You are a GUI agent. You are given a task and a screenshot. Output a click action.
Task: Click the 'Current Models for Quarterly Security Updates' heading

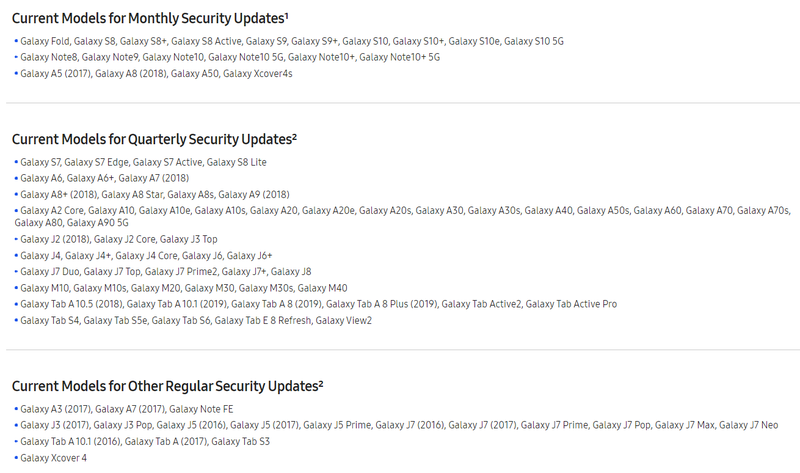(154, 139)
